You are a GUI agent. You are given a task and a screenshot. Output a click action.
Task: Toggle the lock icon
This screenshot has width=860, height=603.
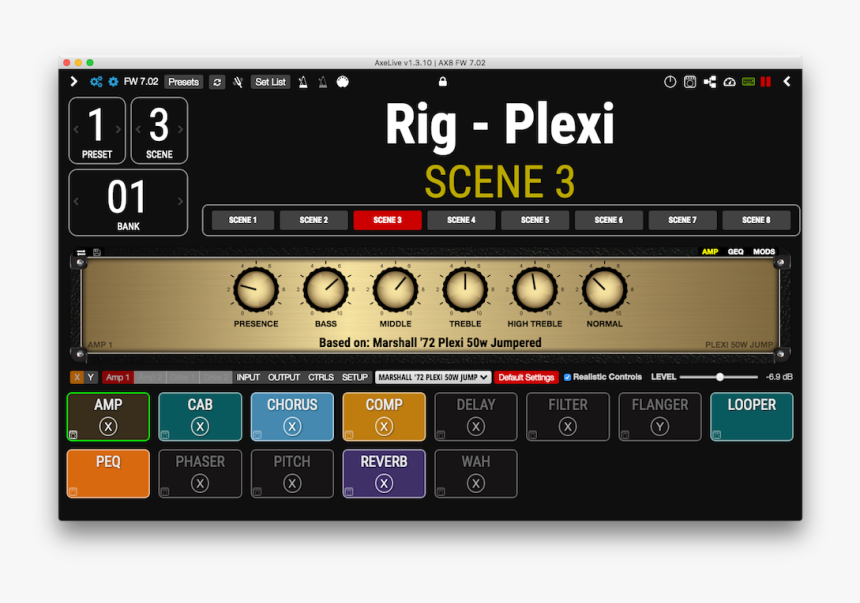(443, 82)
